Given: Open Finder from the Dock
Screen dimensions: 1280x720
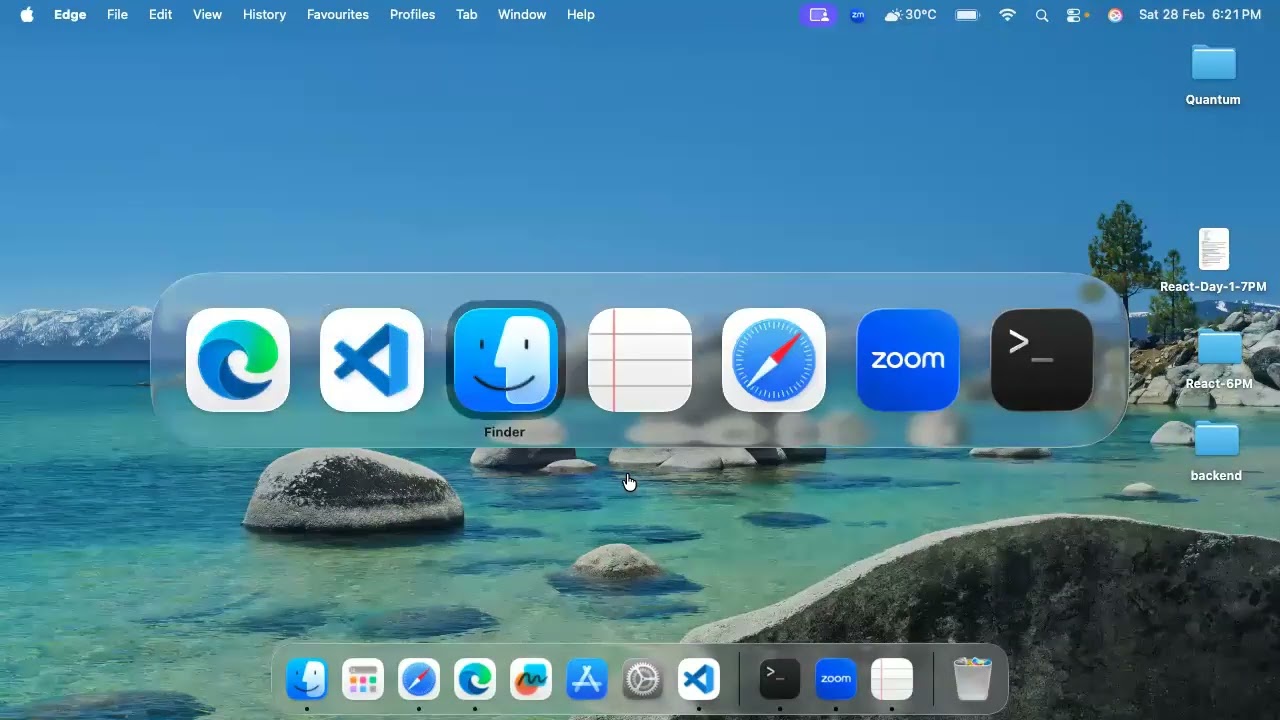Looking at the screenshot, I should tap(307, 680).
